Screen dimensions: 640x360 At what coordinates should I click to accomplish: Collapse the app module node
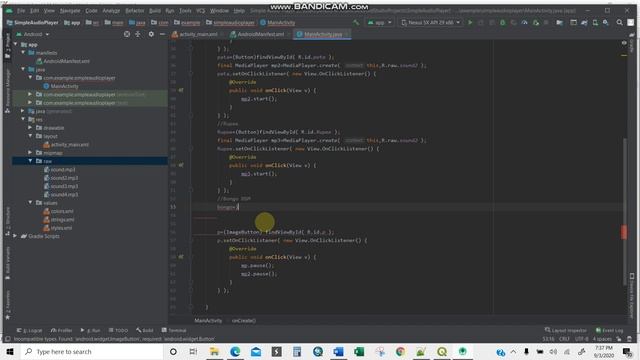click(16, 44)
